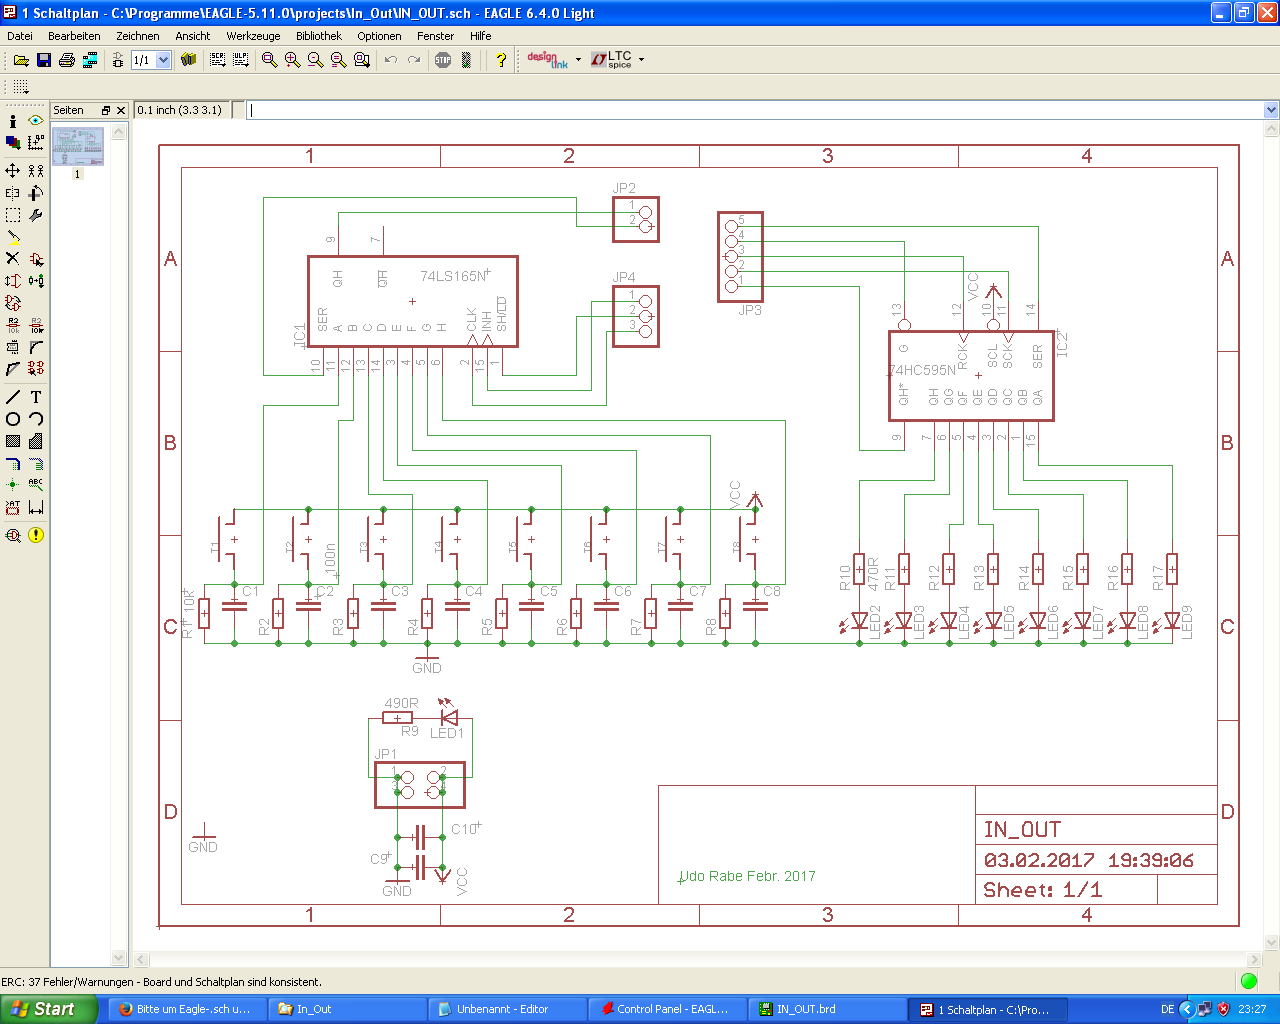Click the Redo arrow icon
1280x1024 pixels.
414,60
